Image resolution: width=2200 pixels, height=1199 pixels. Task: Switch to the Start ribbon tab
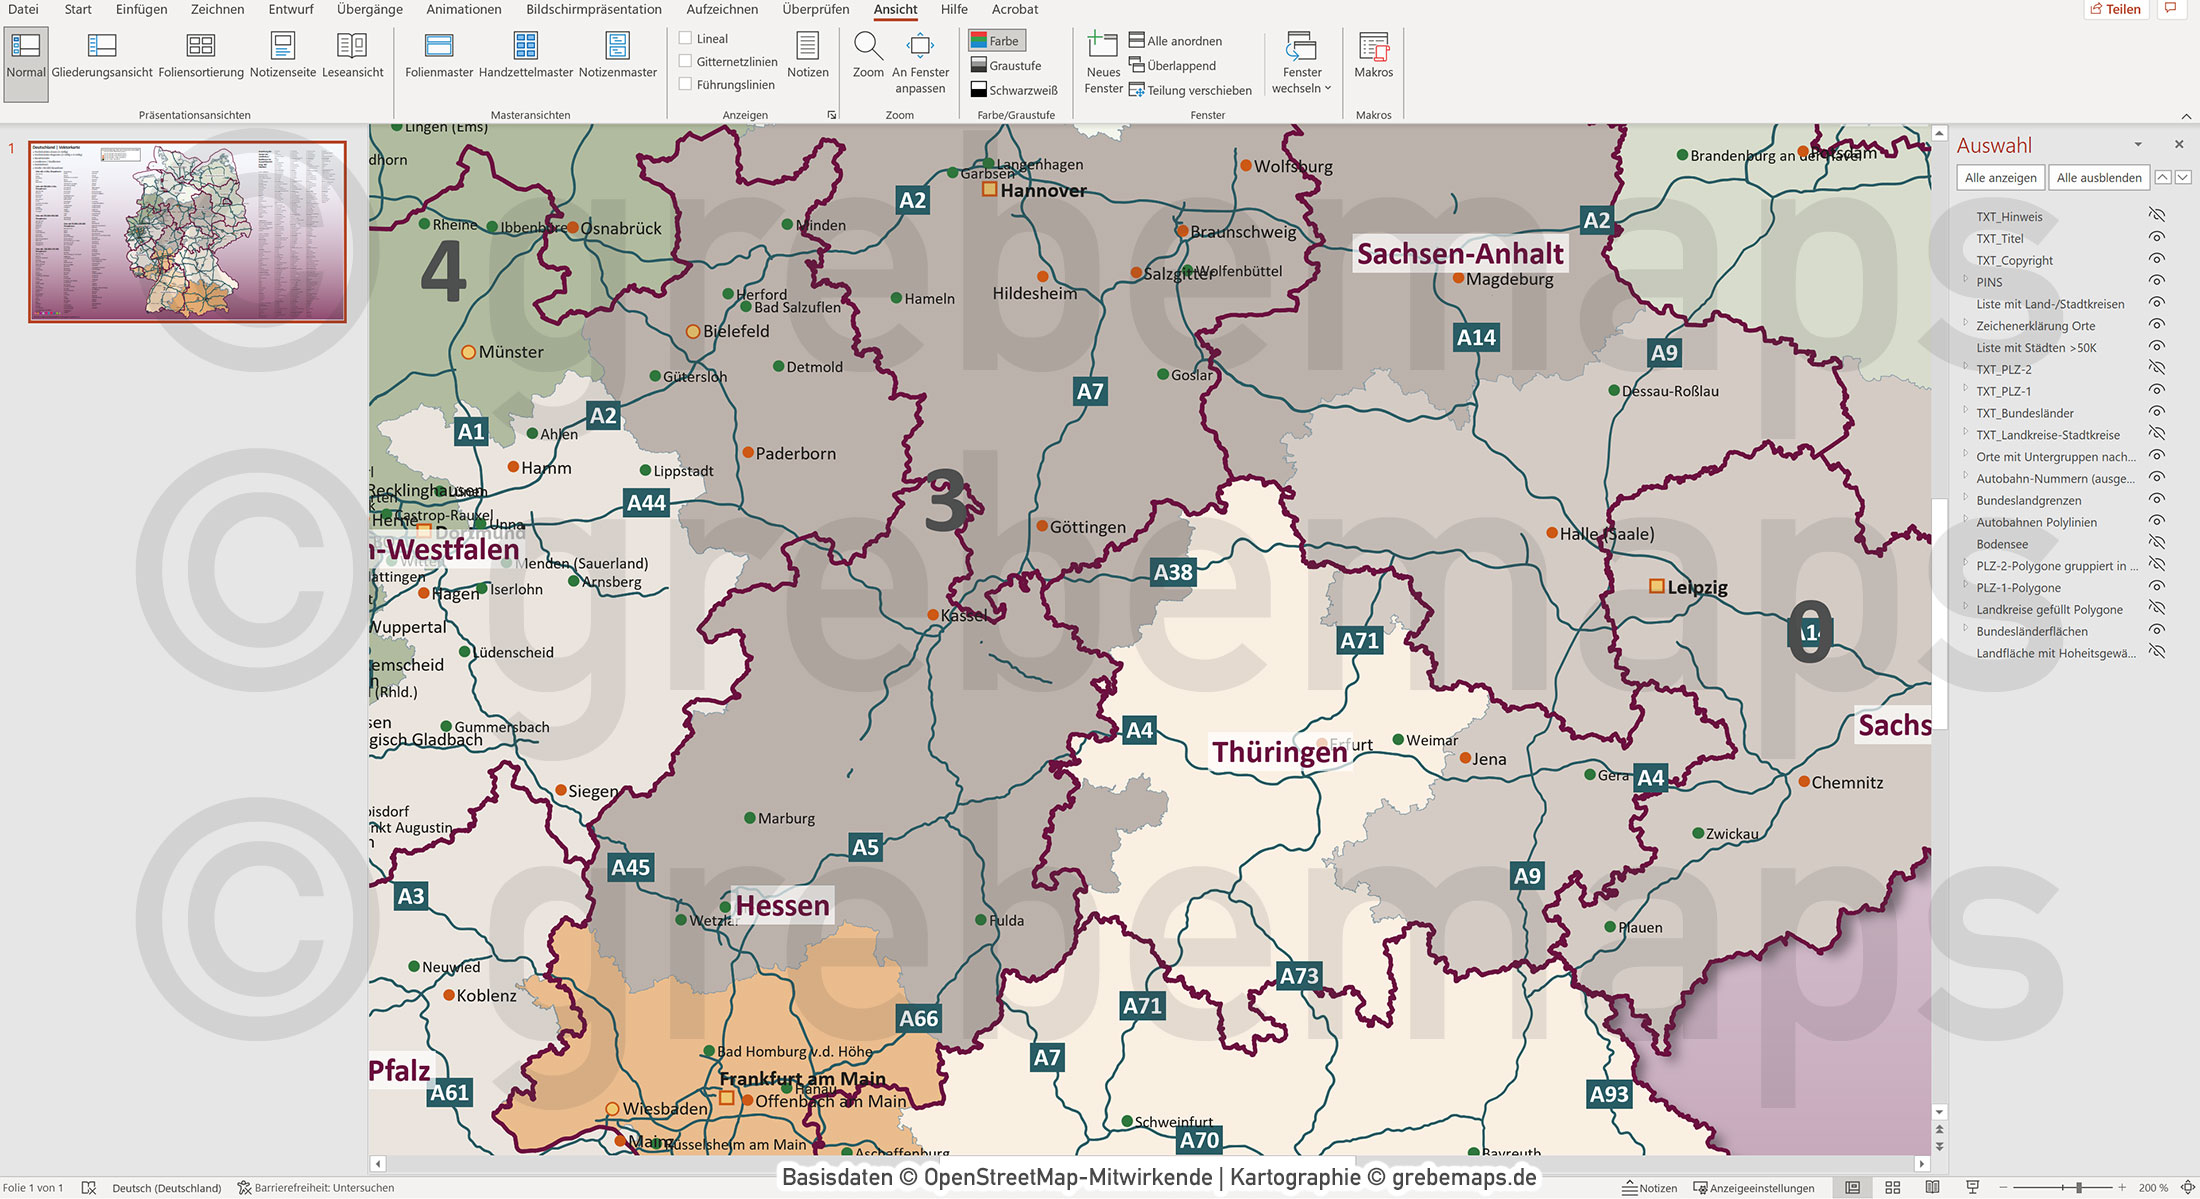point(77,9)
